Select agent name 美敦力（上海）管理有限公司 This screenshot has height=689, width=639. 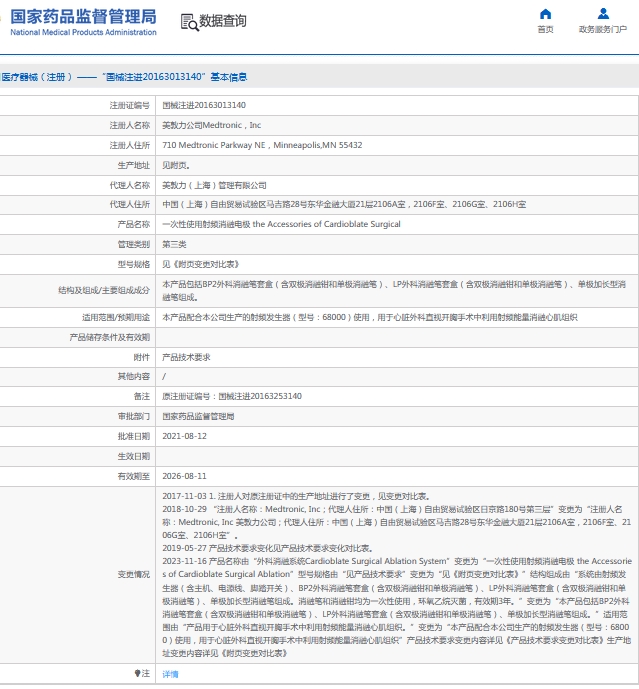tap(214, 185)
